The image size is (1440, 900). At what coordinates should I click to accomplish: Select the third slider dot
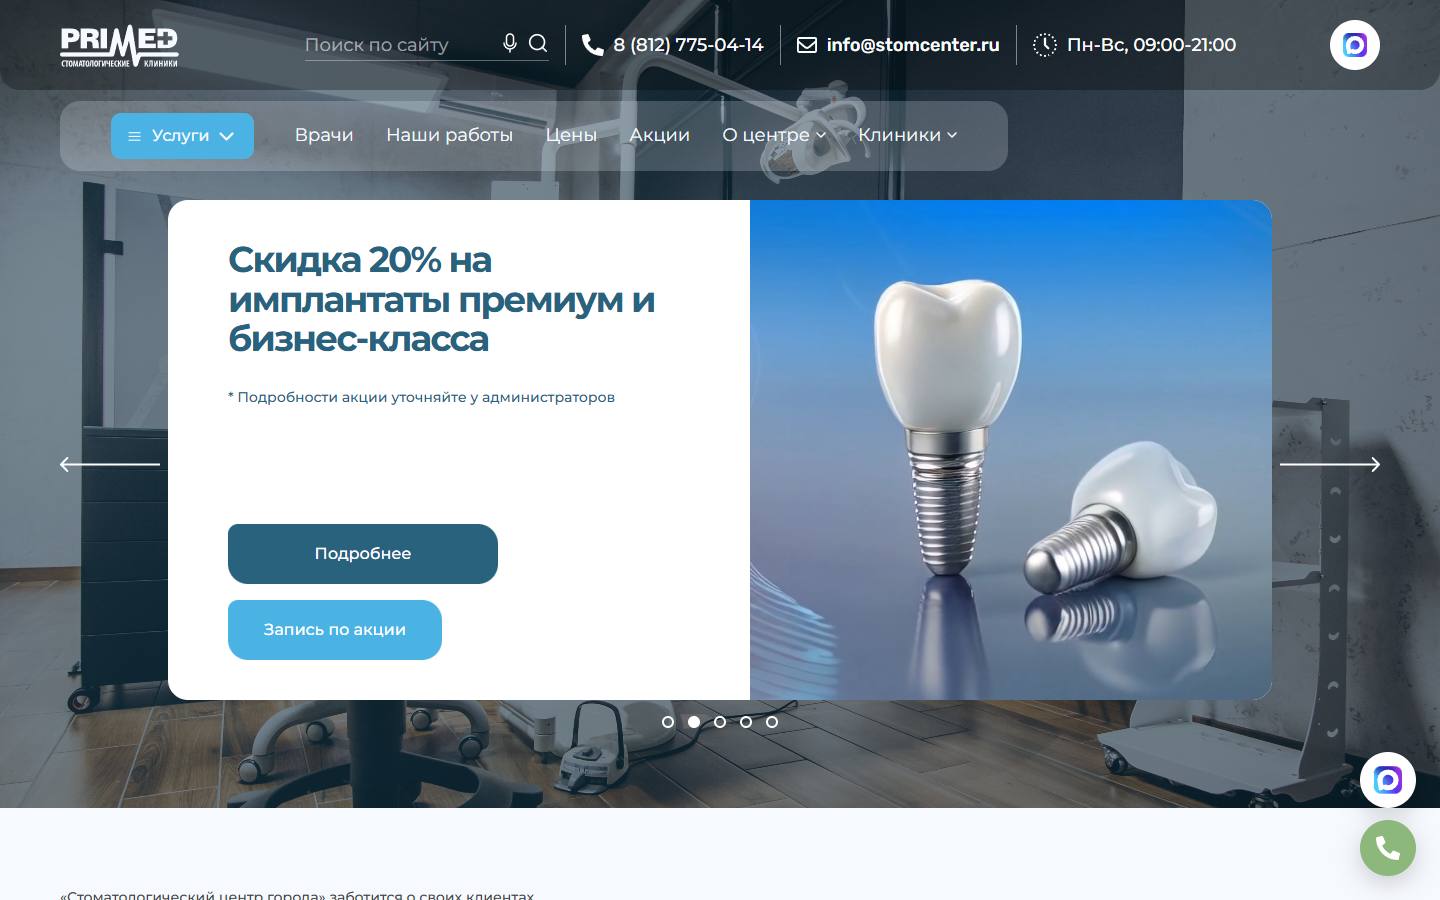pos(720,722)
